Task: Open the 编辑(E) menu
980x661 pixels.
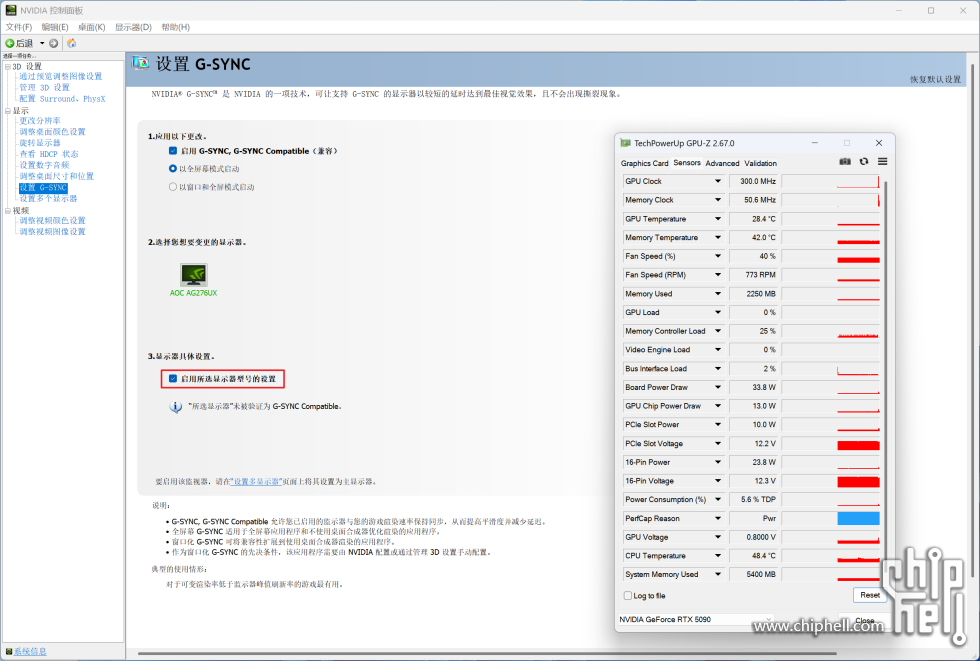Action: [55, 27]
